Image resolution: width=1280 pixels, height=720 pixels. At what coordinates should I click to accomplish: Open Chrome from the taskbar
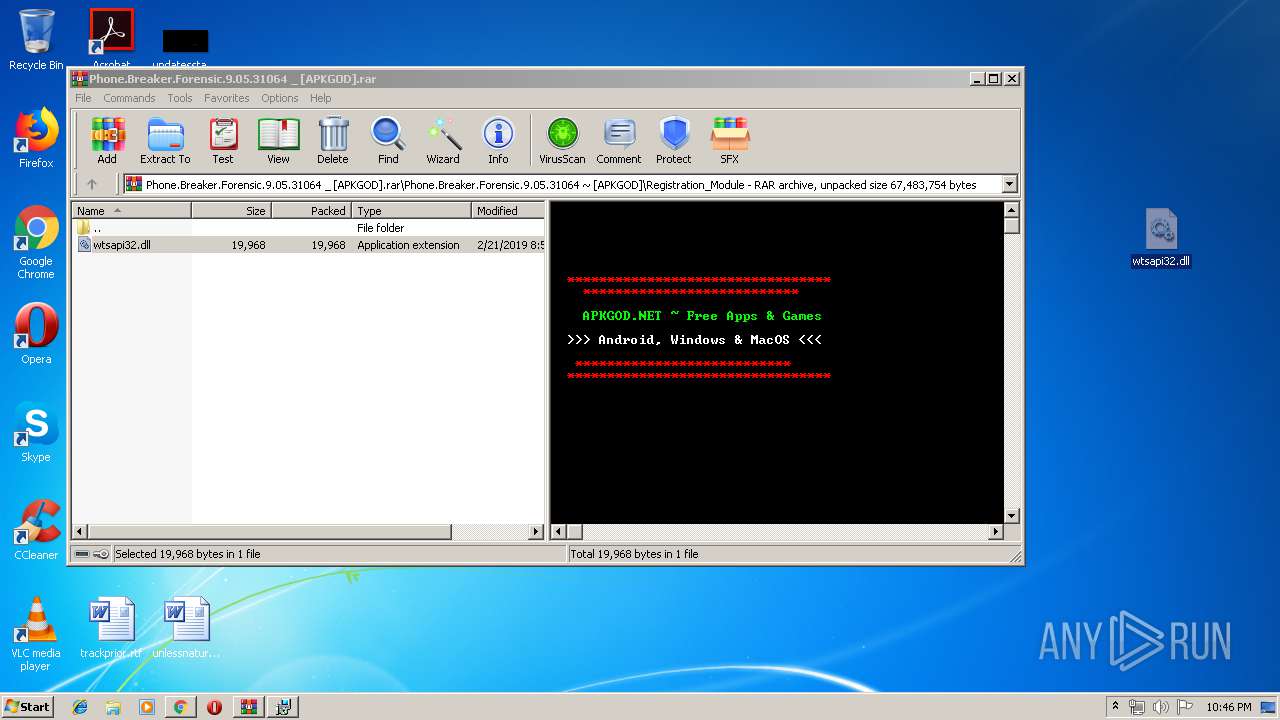coord(180,707)
